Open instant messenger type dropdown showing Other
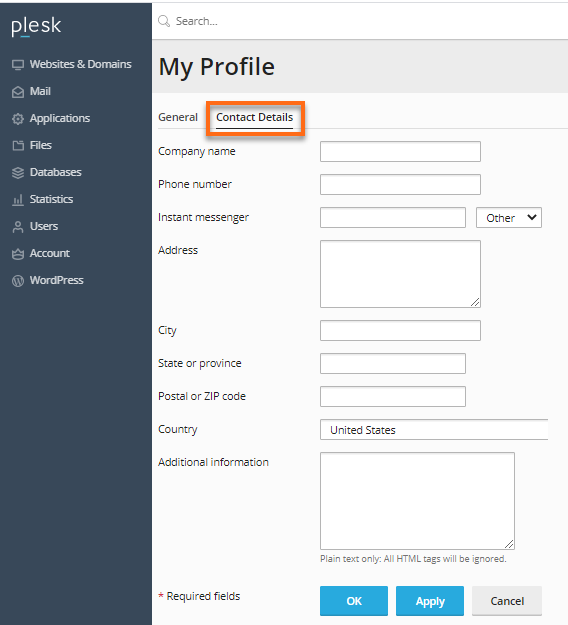This screenshot has height=625, width=568. [509, 218]
